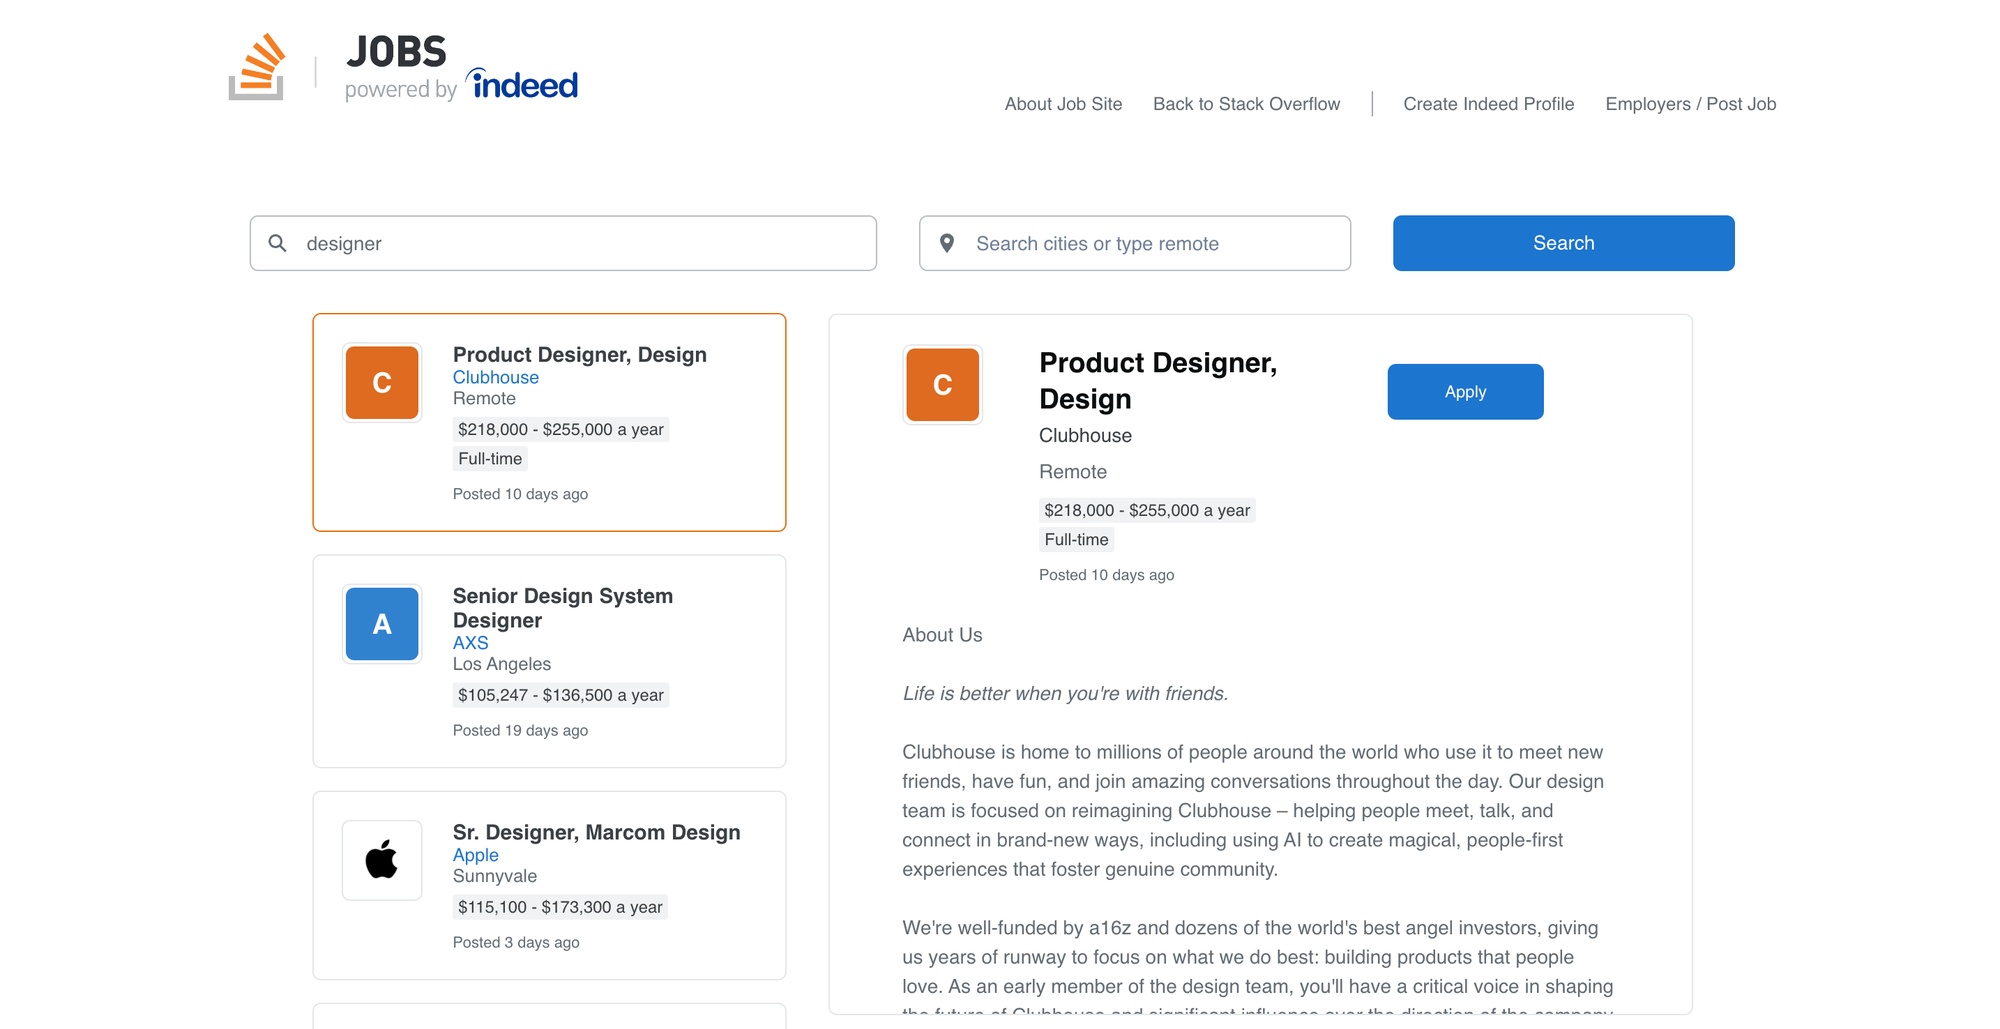Viewport: 2000px width, 1029px height.
Task: Click the Los Angeles location text
Action: pos(502,664)
